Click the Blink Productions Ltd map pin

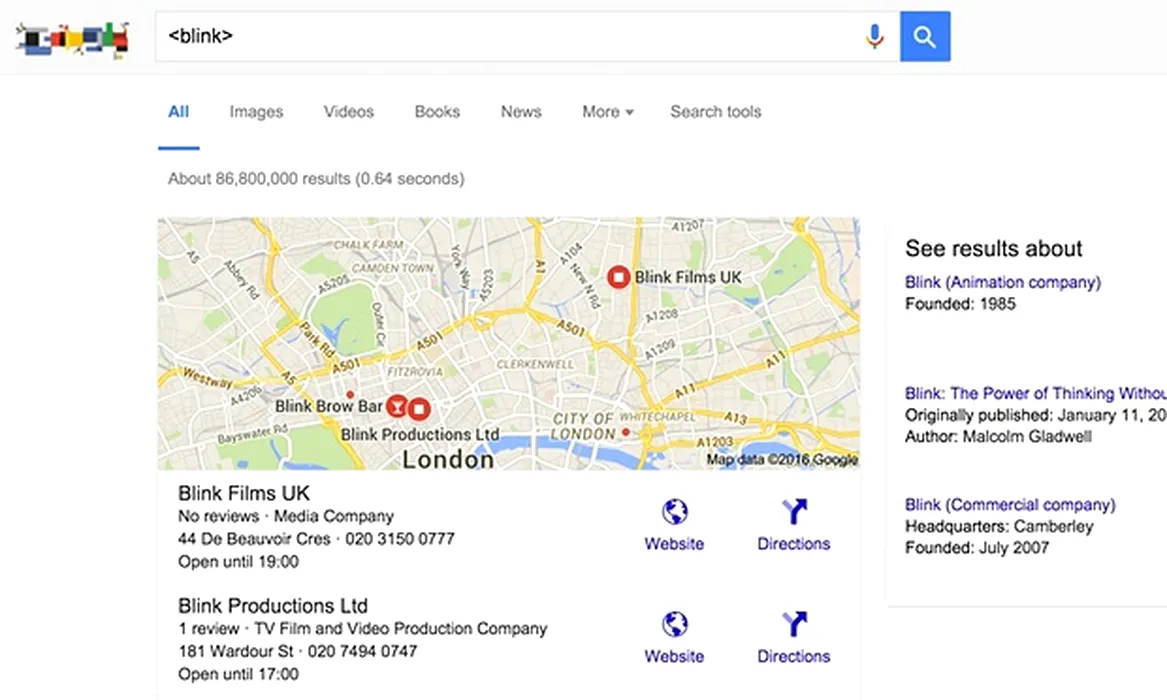(x=420, y=408)
